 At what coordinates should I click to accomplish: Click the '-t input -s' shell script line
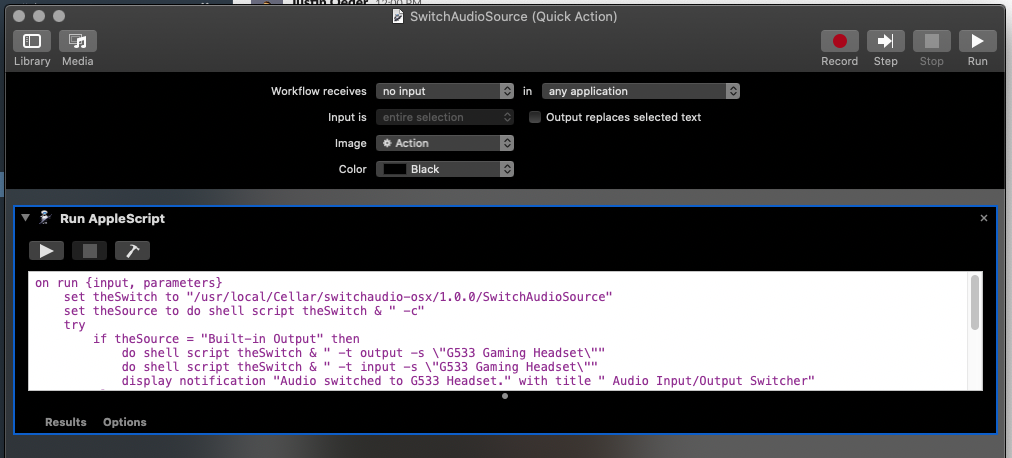pos(359,366)
